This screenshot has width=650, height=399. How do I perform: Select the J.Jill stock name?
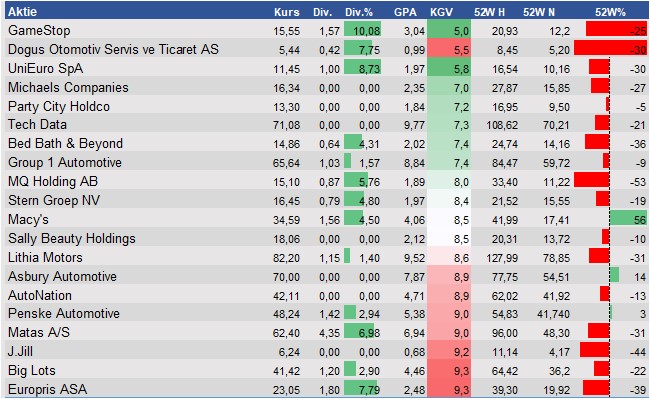[20, 351]
